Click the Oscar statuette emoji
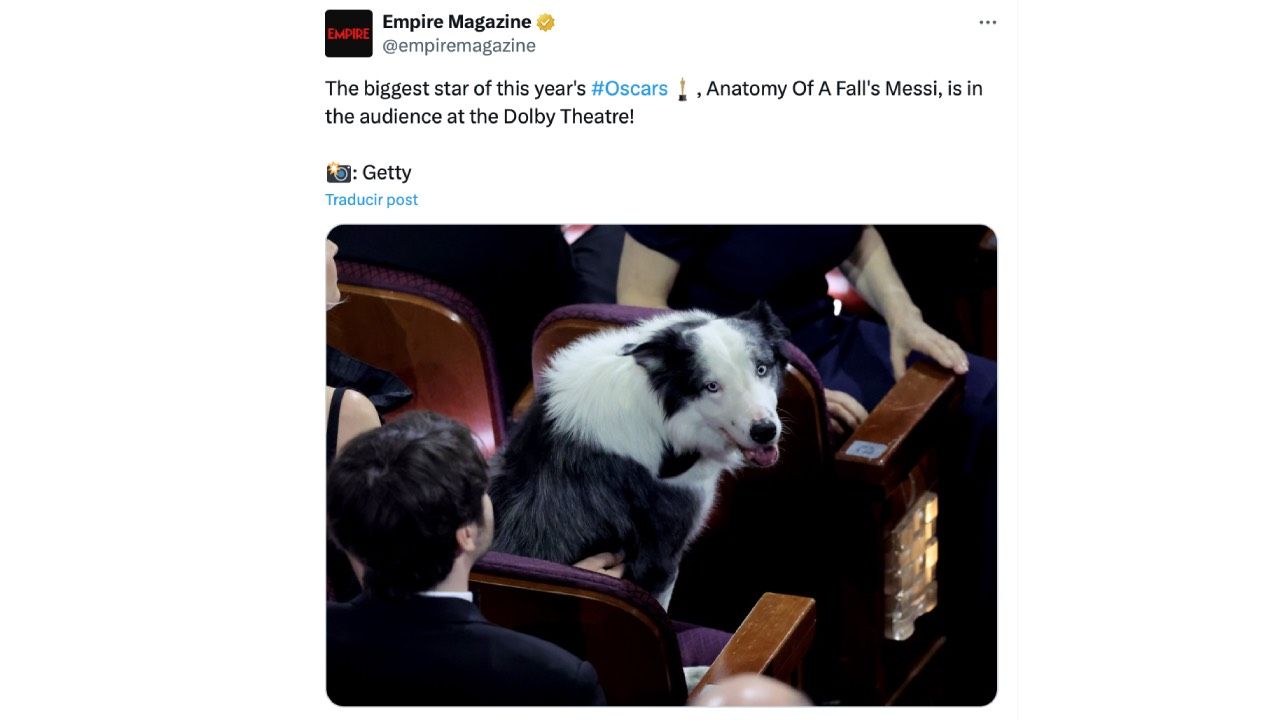Screen dimensions: 1280x720 [682, 89]
